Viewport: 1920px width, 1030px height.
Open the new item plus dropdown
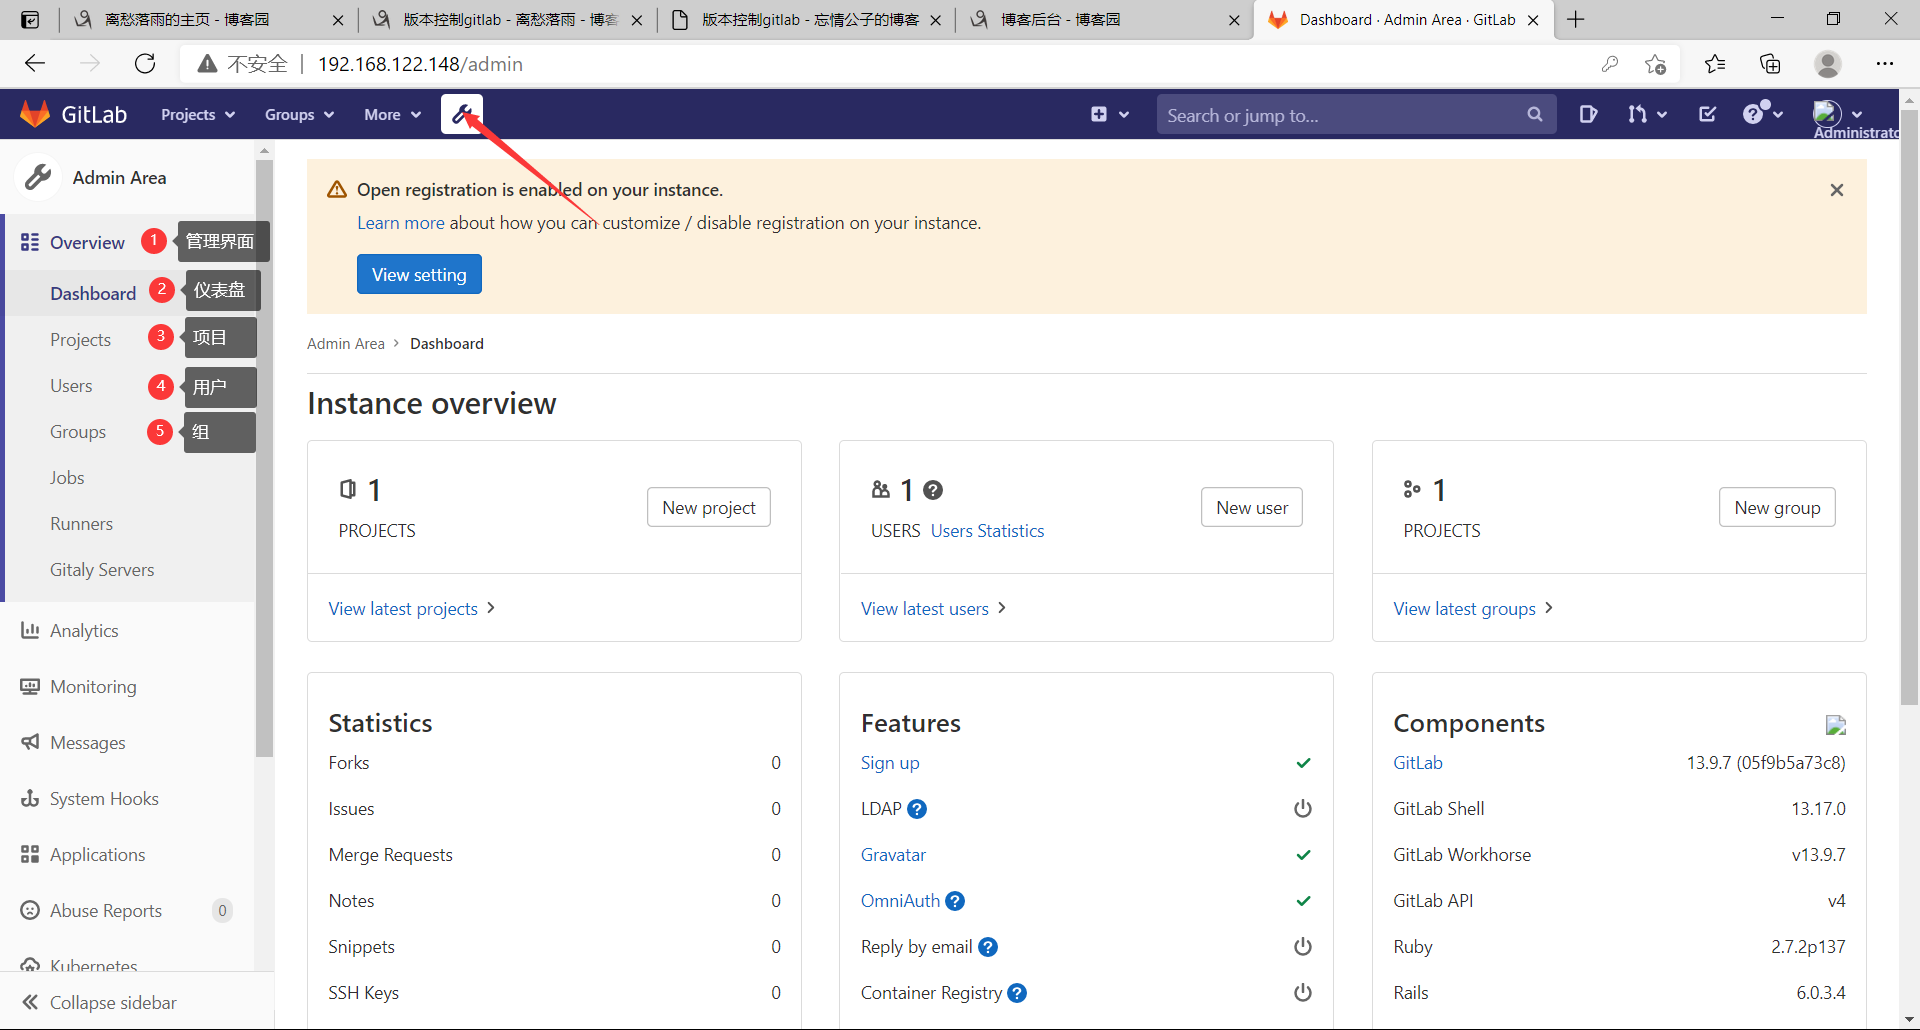pos(1110,115)
